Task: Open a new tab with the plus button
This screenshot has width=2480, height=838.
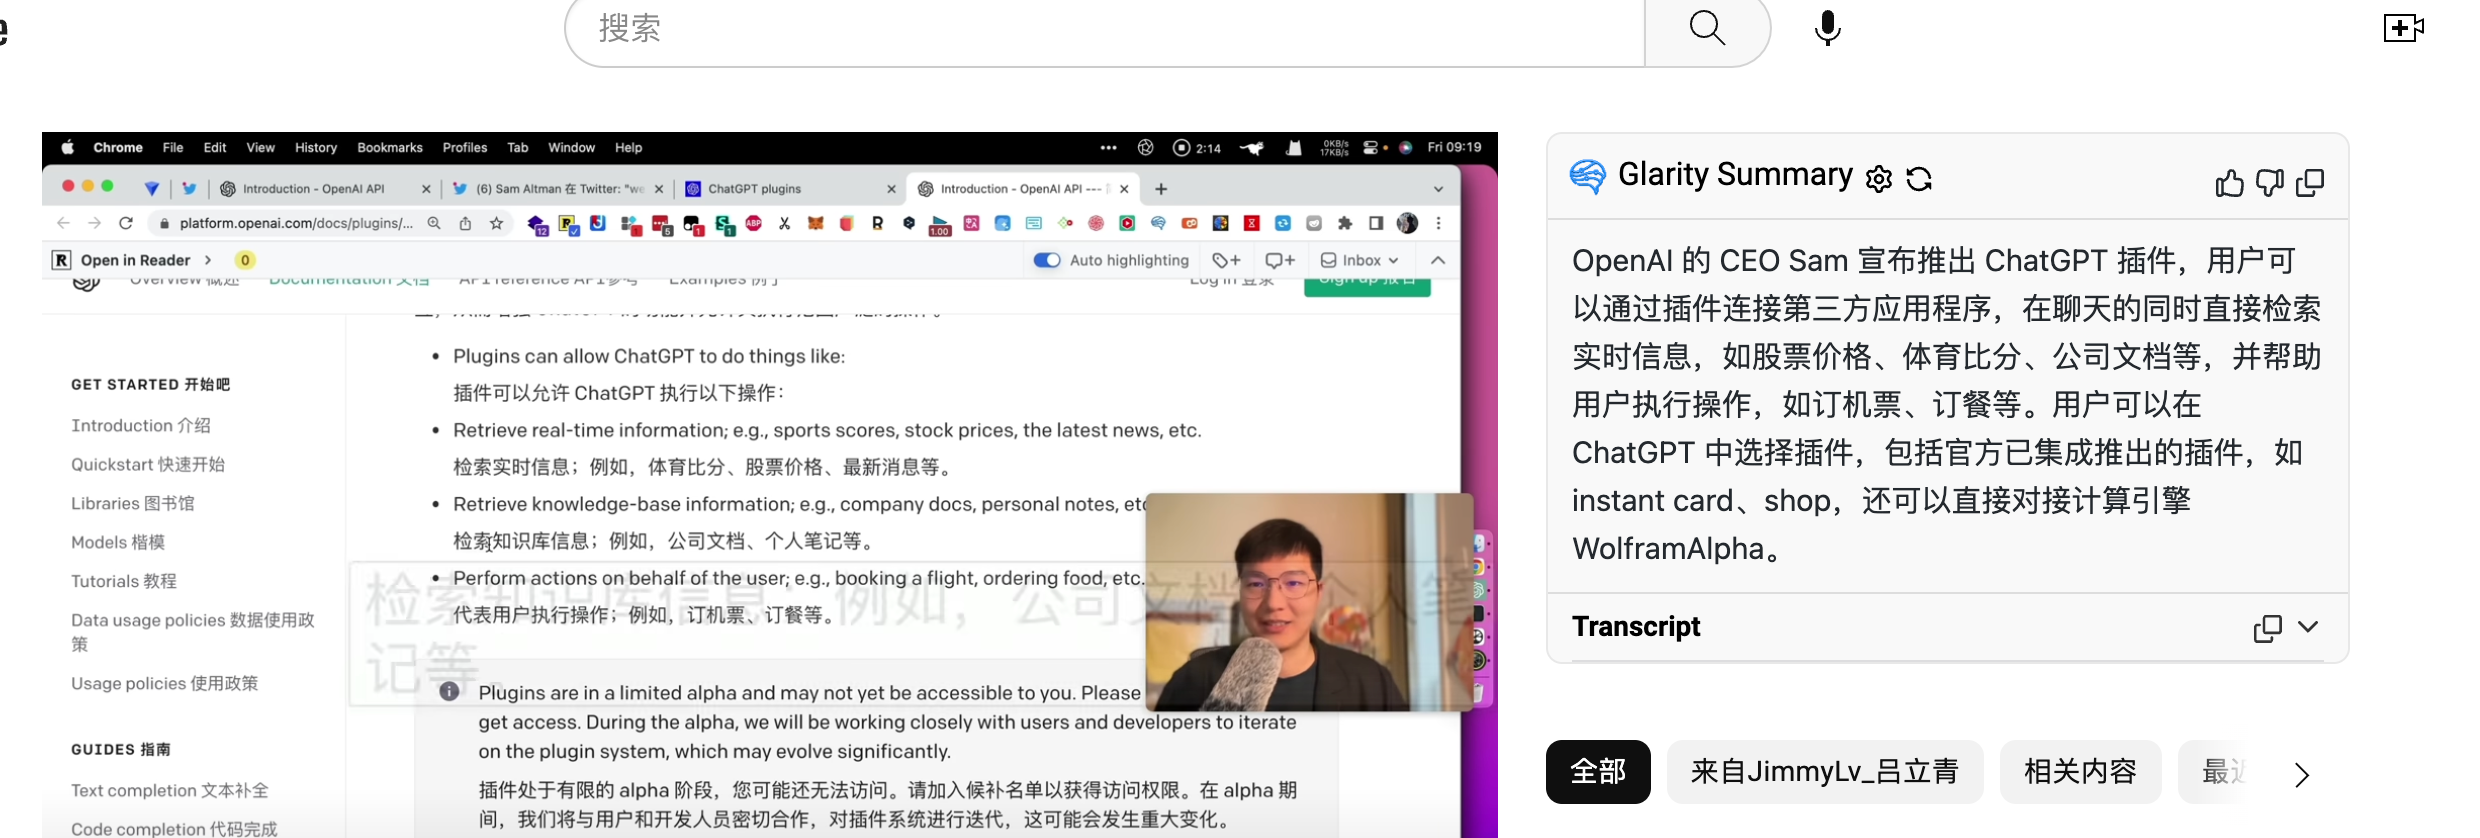Action: 1161,189
